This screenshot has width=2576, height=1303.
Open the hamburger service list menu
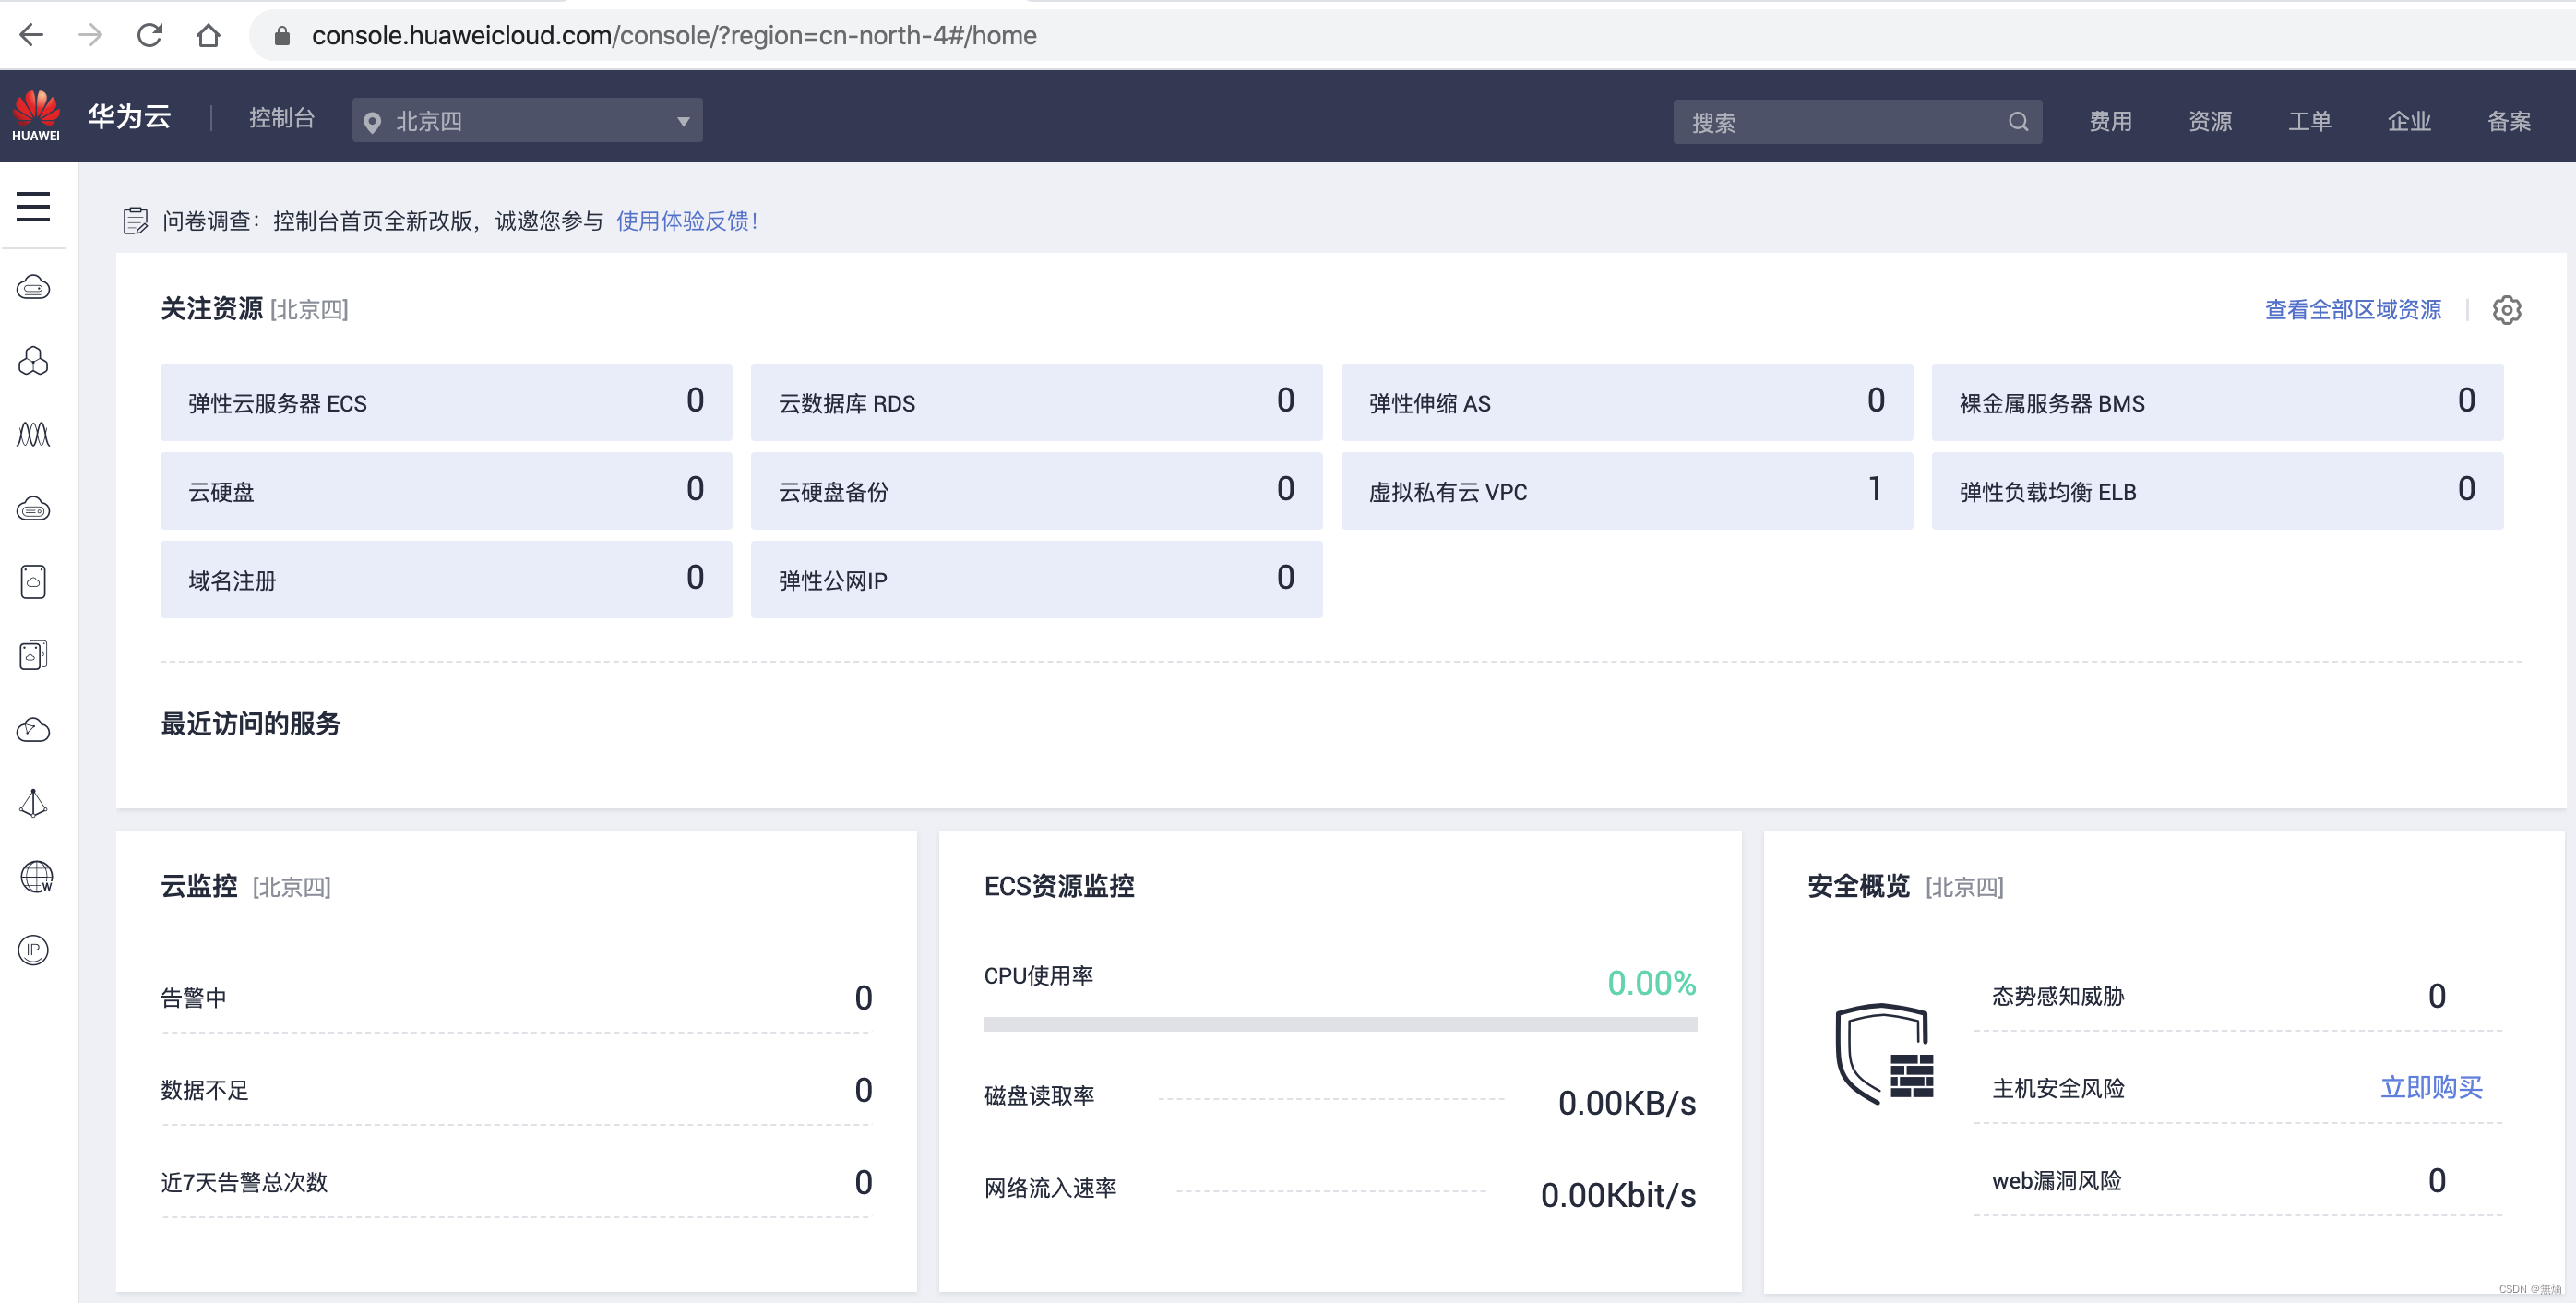pos(33,206)
